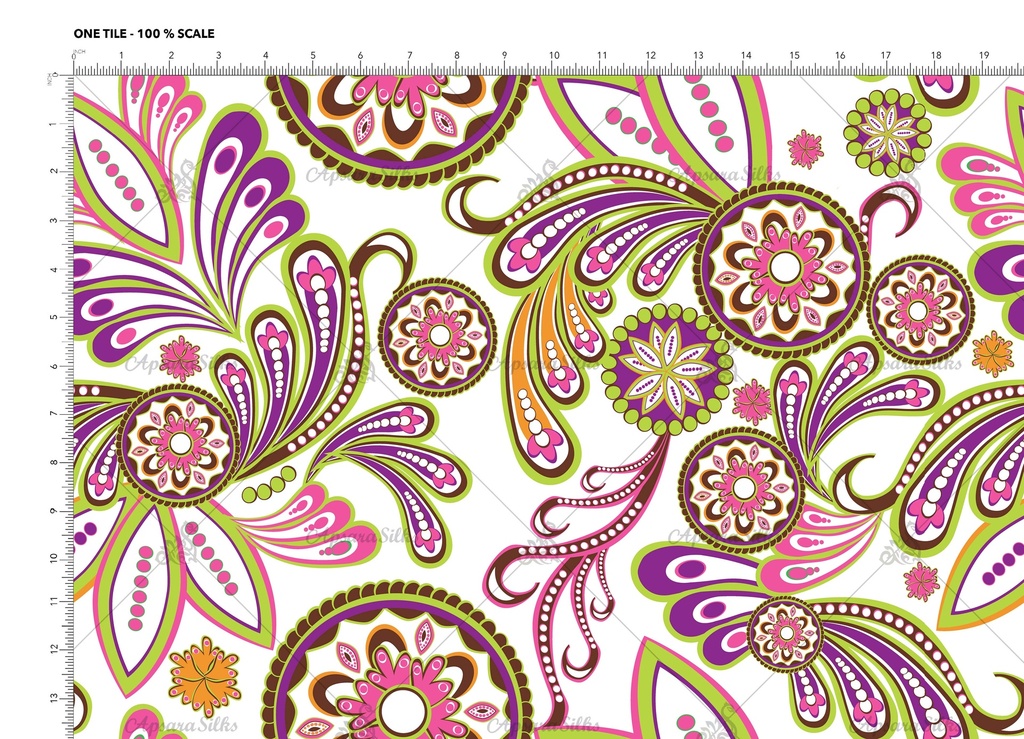Viewport: 1024px width, 739px height.
Task: Click the 19 mark on horizontal ruler
Action: (984, 56)
